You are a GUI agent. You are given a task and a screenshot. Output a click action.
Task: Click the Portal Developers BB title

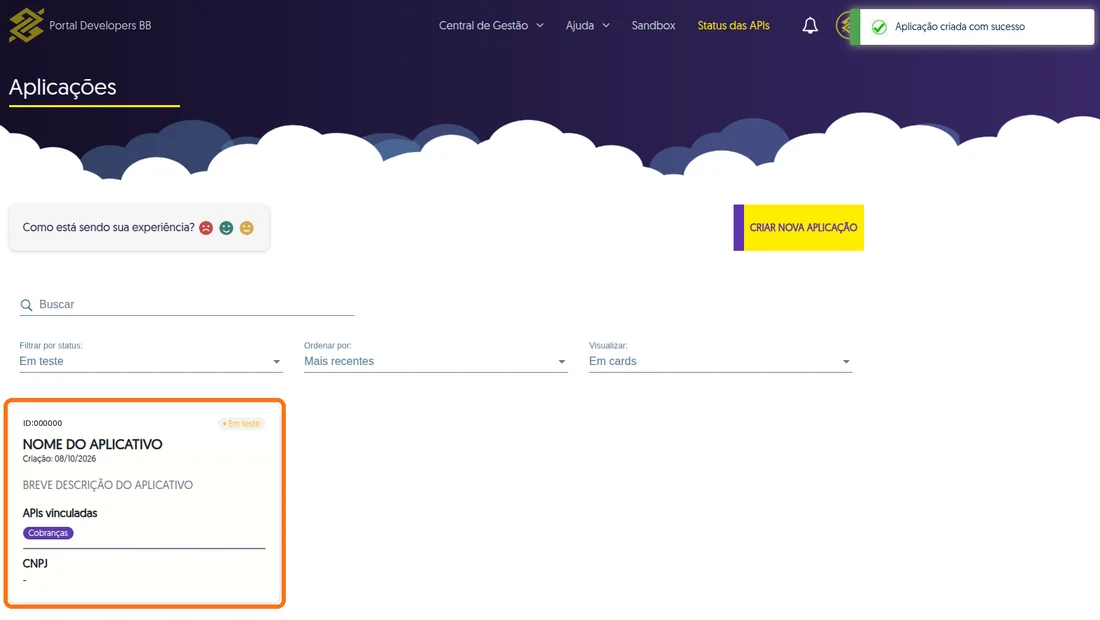[100, 25]
